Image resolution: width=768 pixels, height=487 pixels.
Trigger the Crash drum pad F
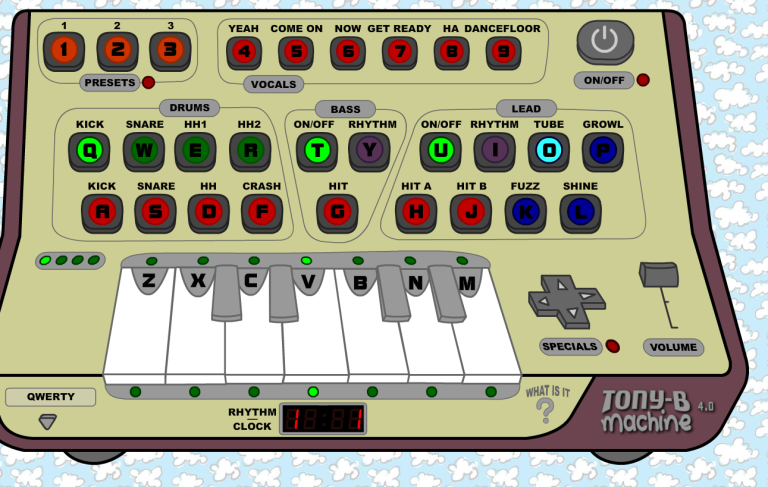[x=261, y=211]
